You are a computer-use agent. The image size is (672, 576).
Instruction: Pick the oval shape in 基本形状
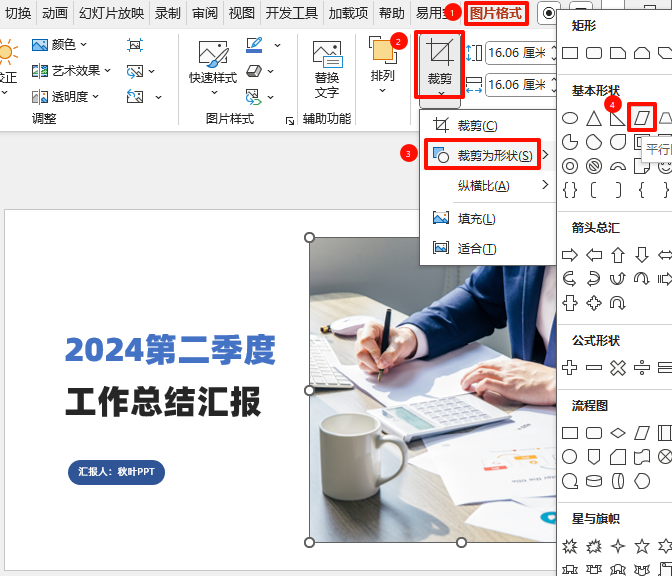pyautogui.click(x=570, y=118)
